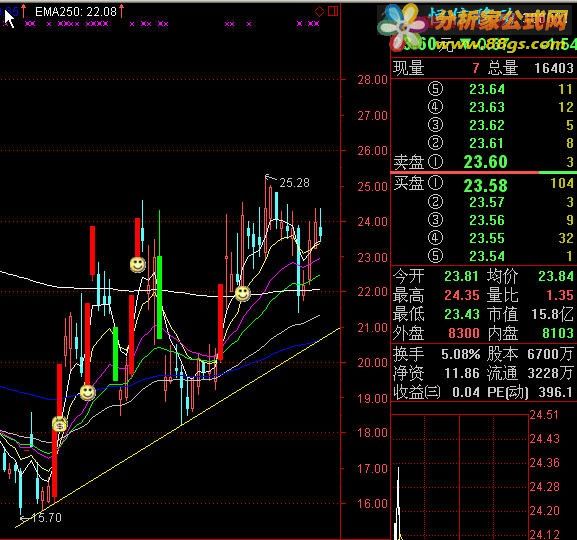Select buy level 1 price 23.58
The image size is (577, 540).
(x=485, y=185)
